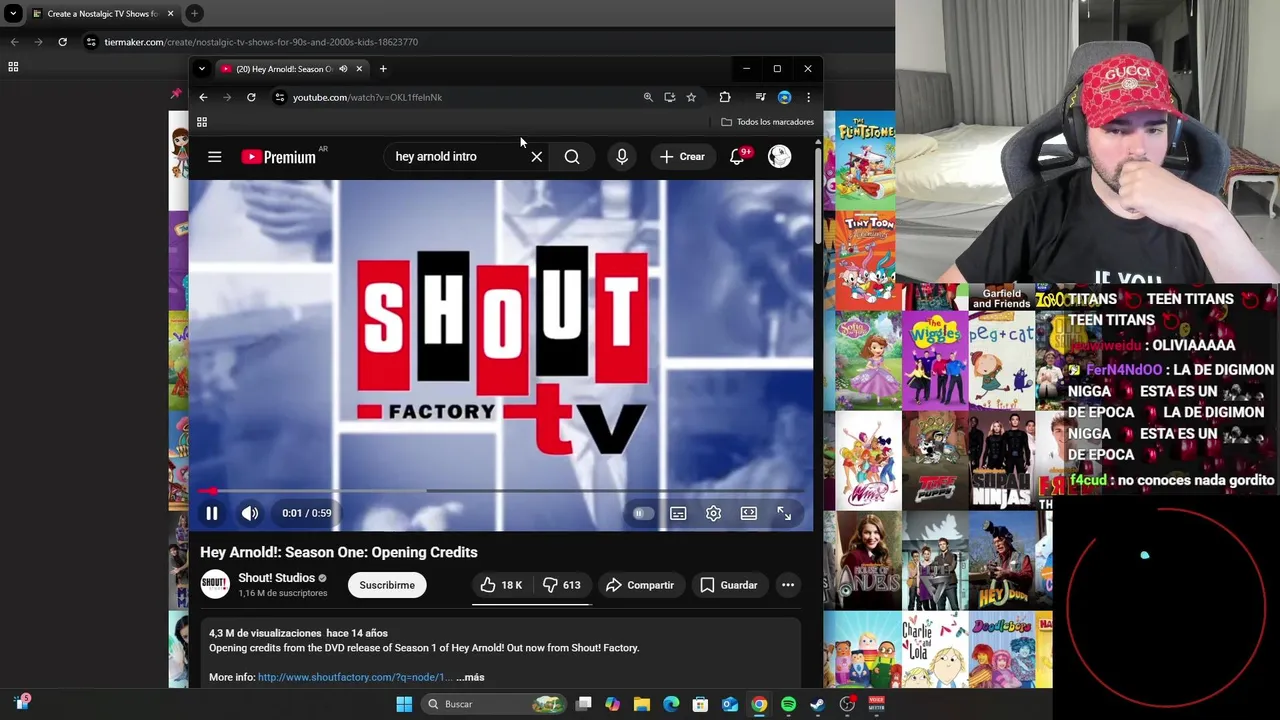Select the Peg+Cat tier thumbnail
The width and height of the screenshot is (1280, 720).
(1002, 361)
